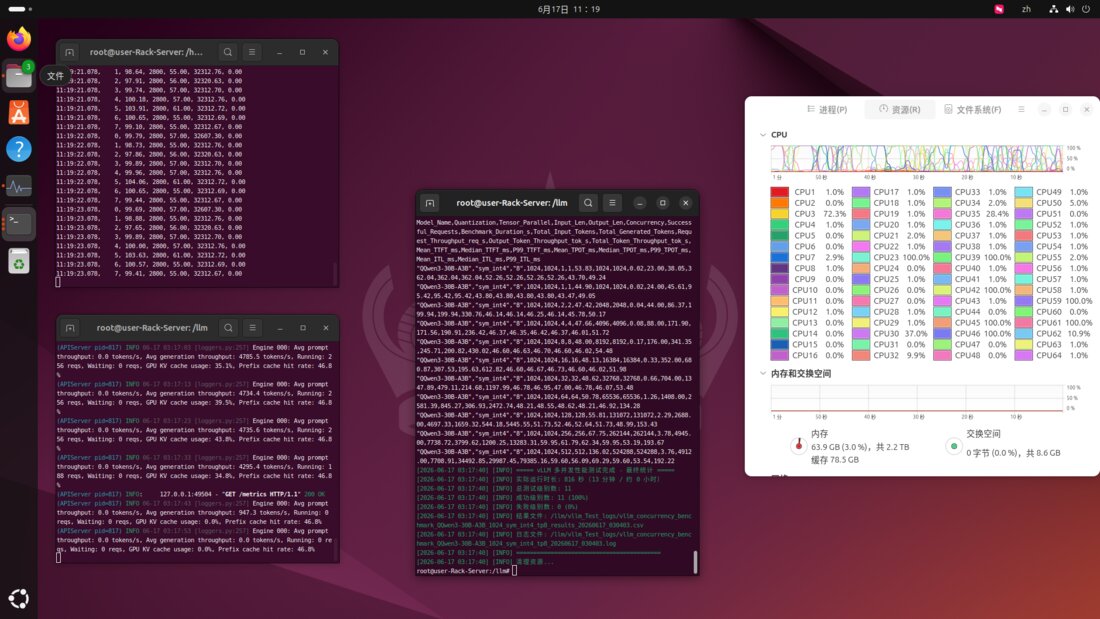Image resolution: width=1100 pixels, height=619 pixels.
Task: Open the Help icon in the dock
Action: click(19, 149)
